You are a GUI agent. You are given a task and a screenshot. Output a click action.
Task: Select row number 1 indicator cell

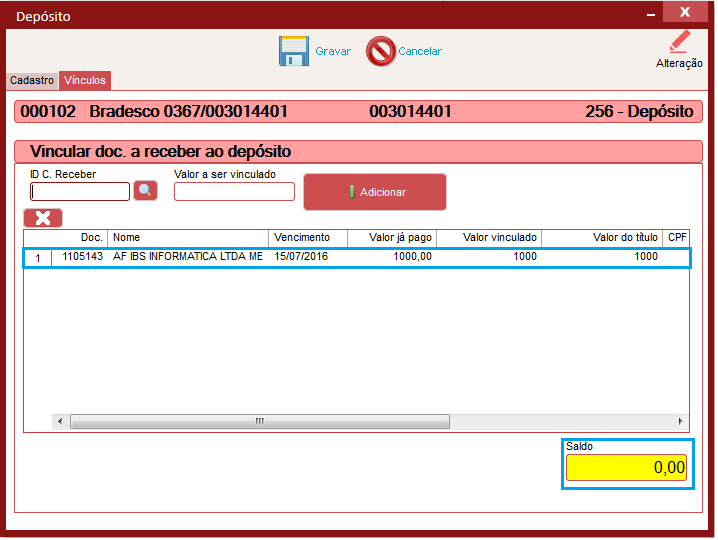[x=38, y=258]
